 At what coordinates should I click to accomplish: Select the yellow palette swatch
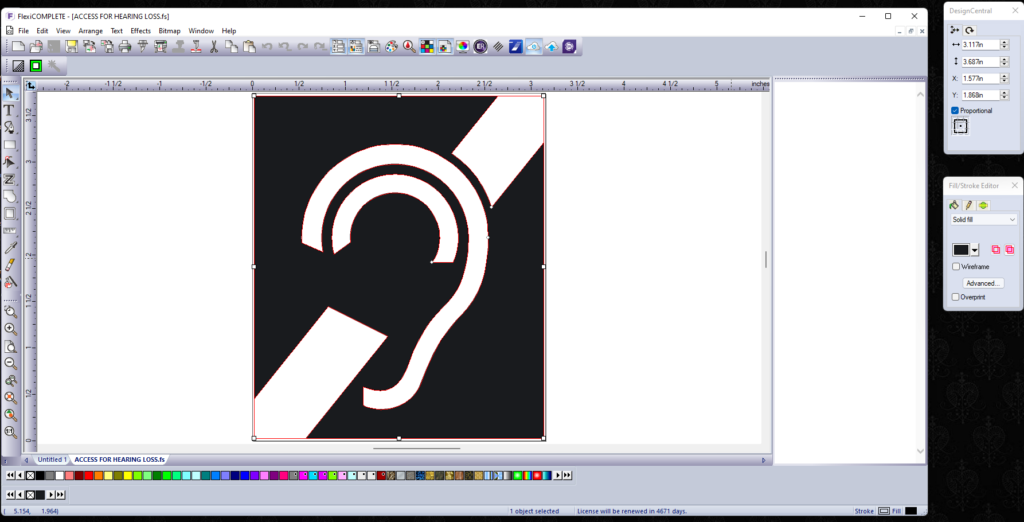coord(128,475)
